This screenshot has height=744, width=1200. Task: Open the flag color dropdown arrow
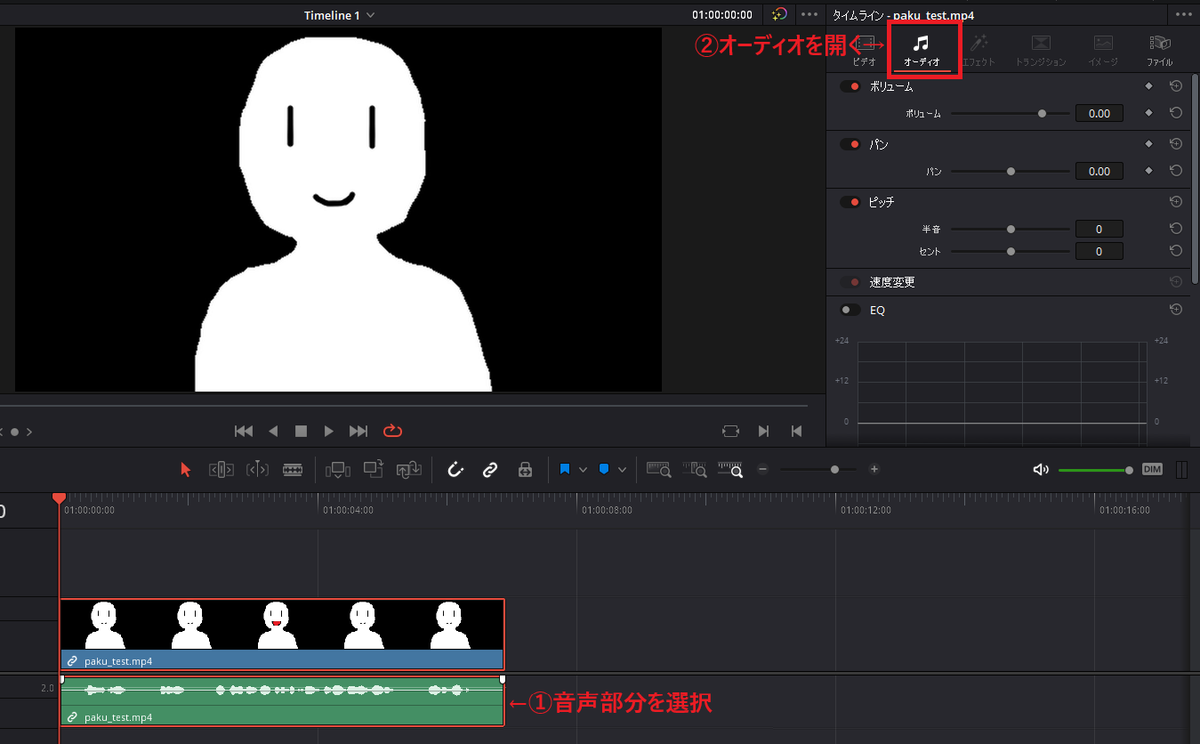[x=582, y=469]
